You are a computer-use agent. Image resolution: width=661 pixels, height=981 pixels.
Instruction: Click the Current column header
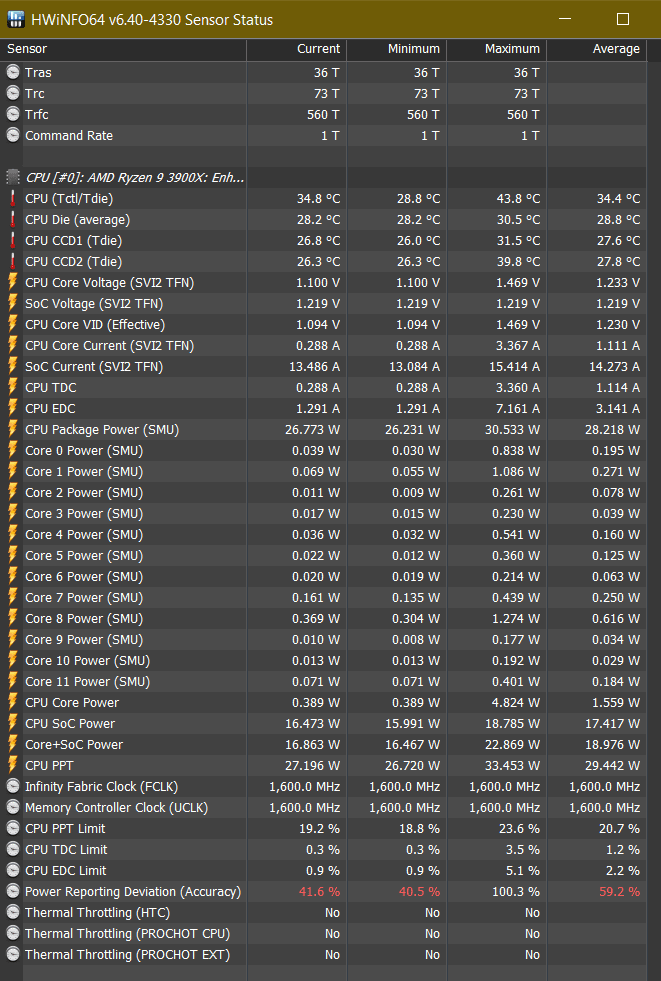point(296,49)
